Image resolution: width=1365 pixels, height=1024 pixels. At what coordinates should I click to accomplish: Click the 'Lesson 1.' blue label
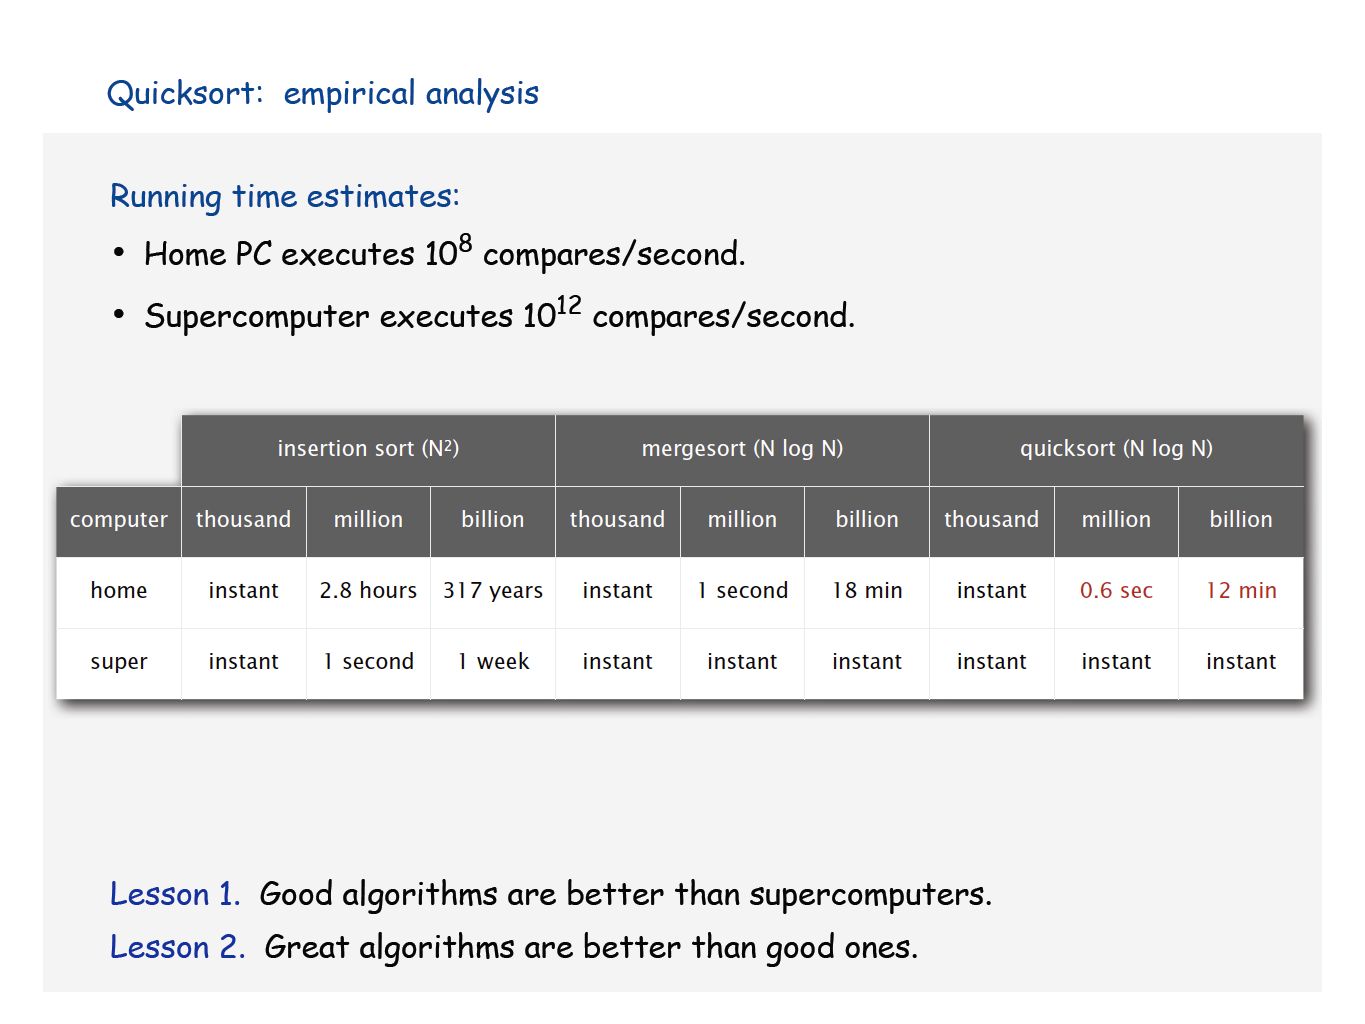click(175, 894)
